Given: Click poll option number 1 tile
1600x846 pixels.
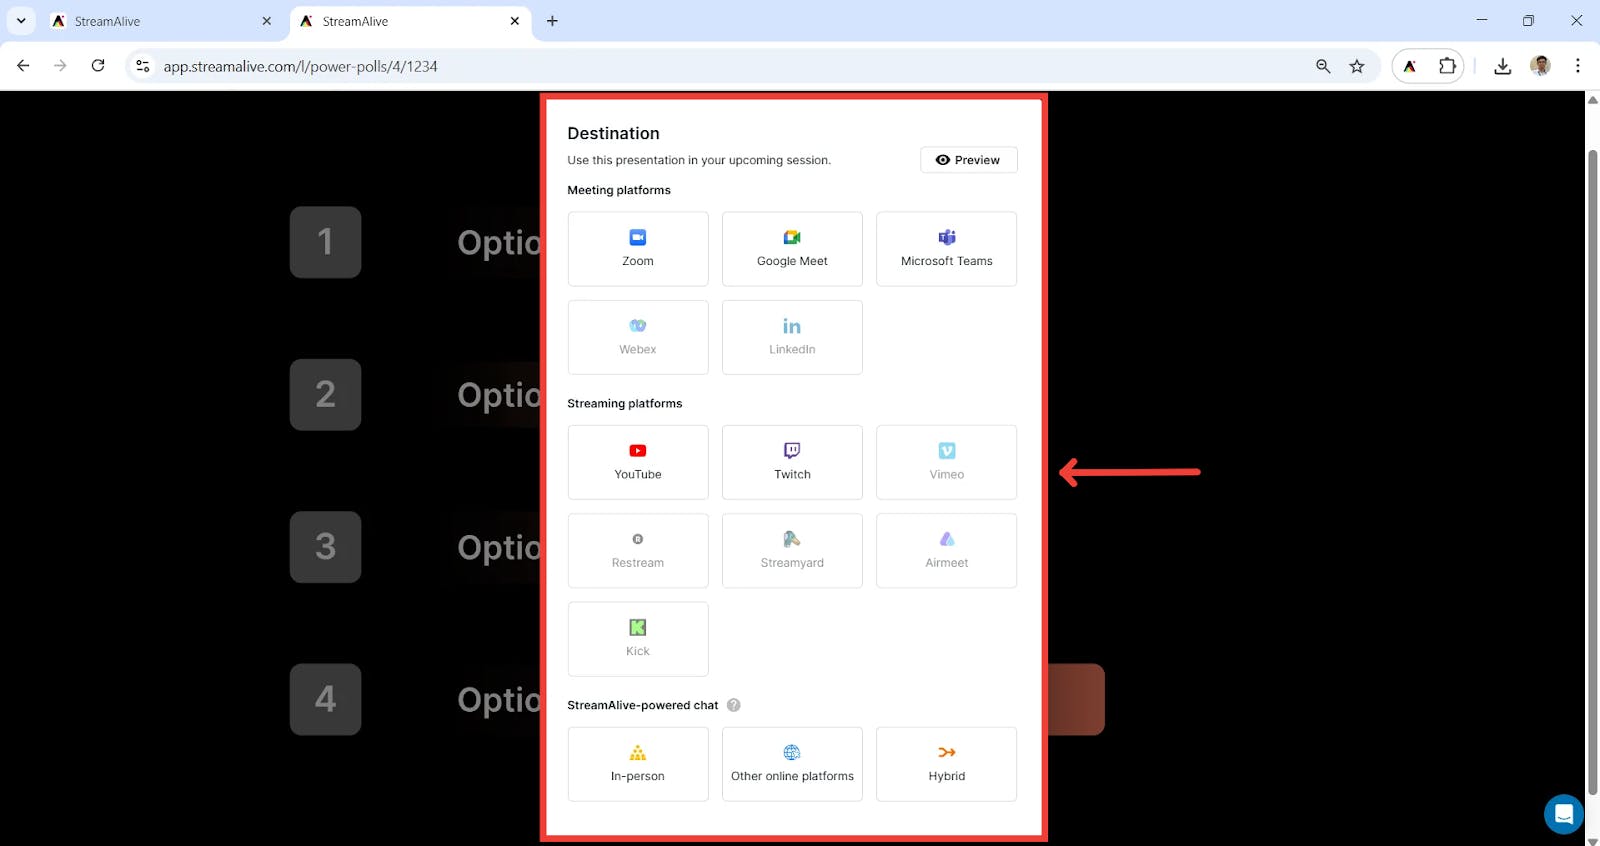Looking at the screenshot, I should click(x=325, y=242).
